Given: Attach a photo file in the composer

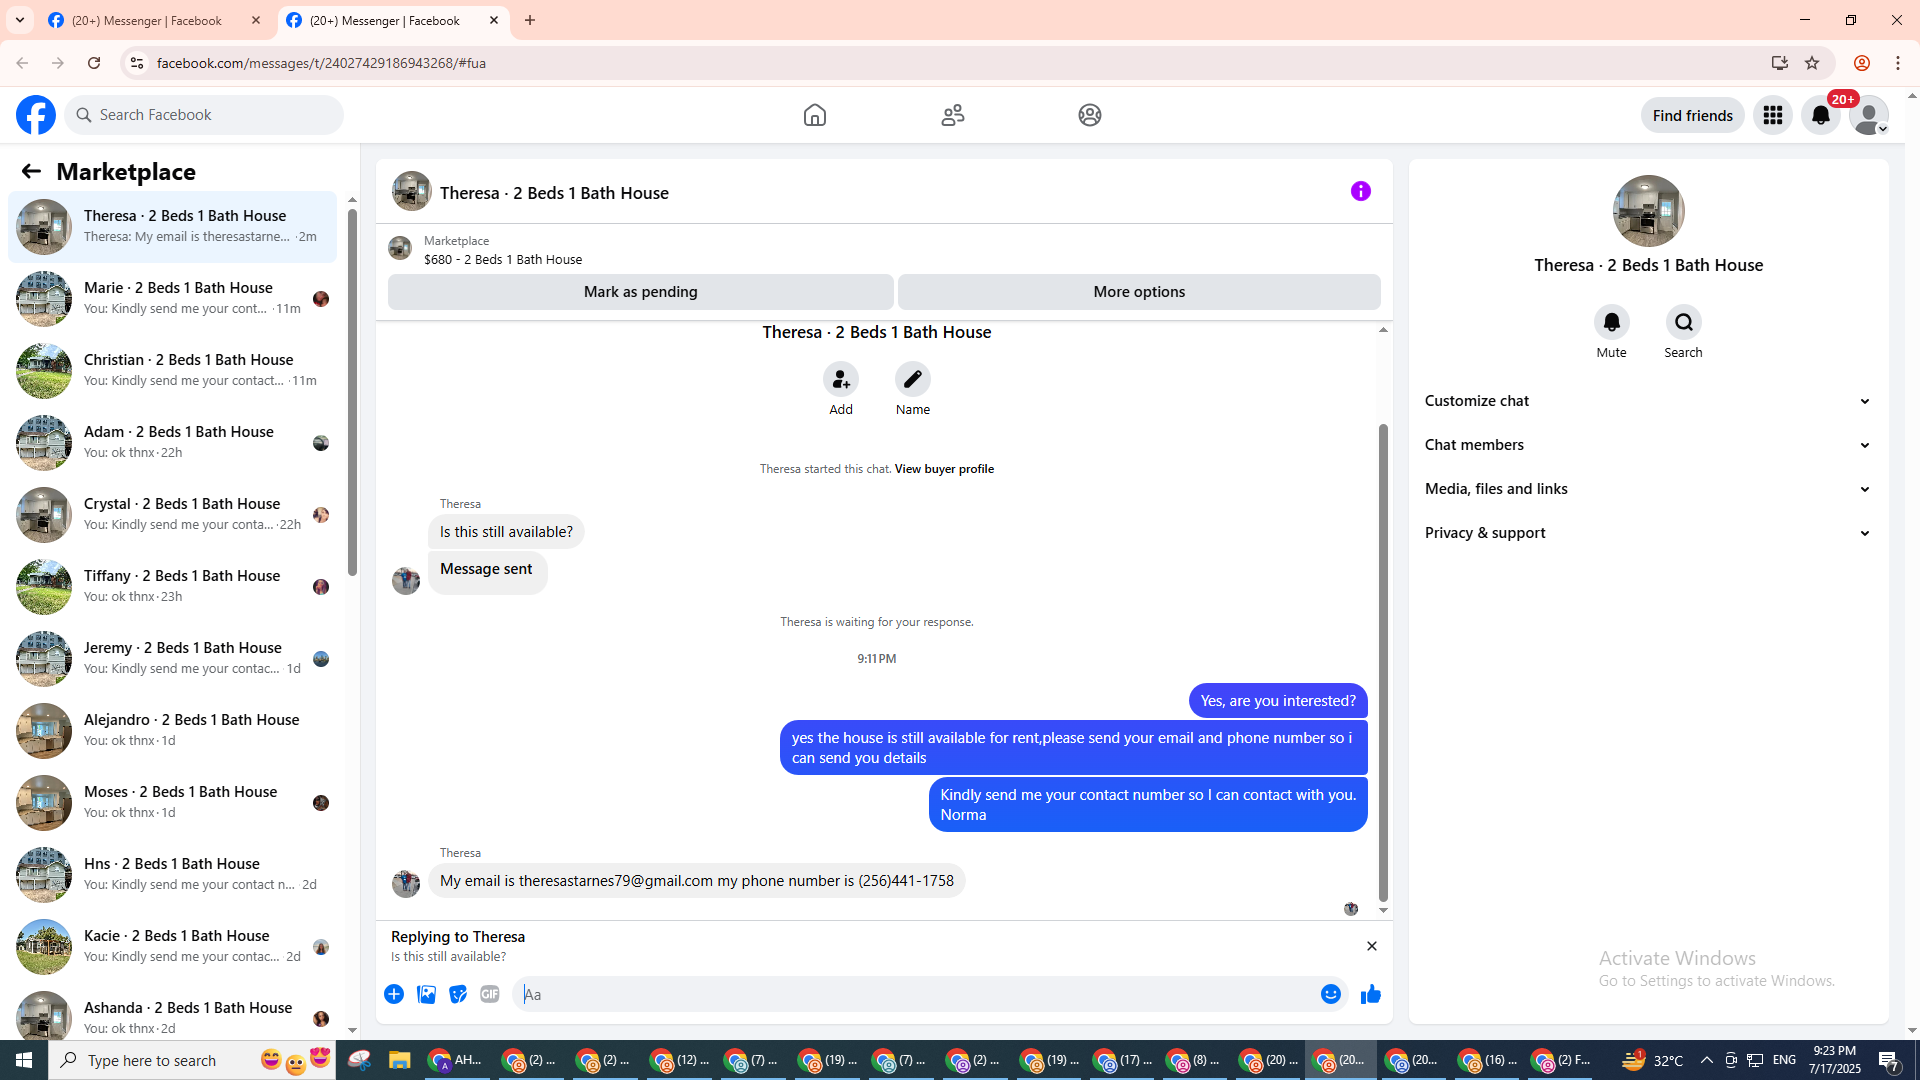Looking at the screenshot, I should (x=426, y=994).
